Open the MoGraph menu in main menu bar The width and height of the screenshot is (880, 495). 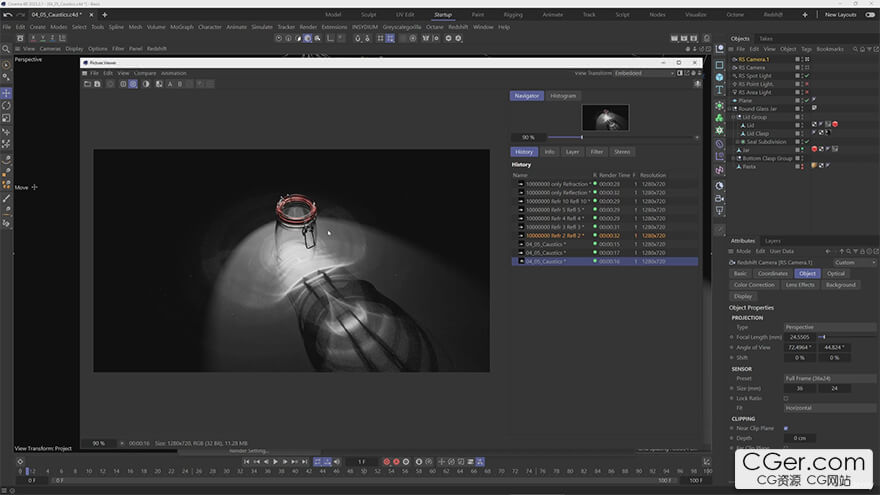click(182, 27)
